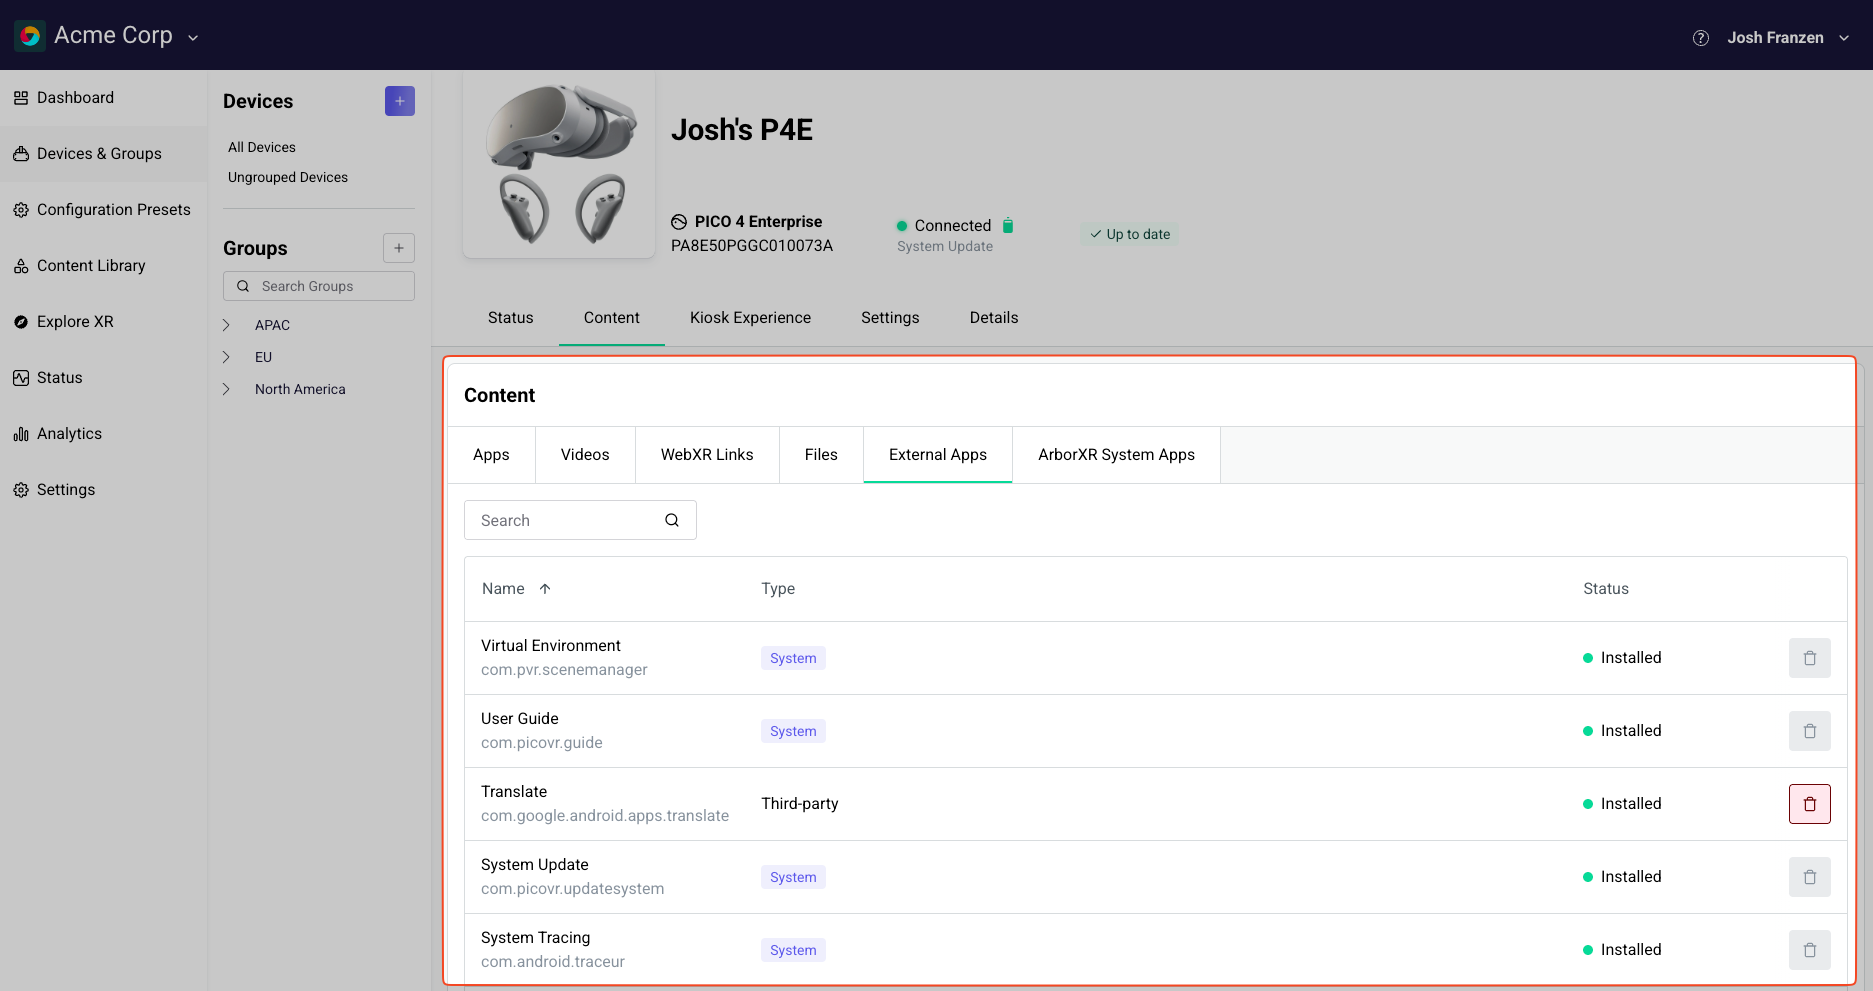Switch to the Kiosk Experience tab
The image size is (1873, 991).
click(751, 318)
